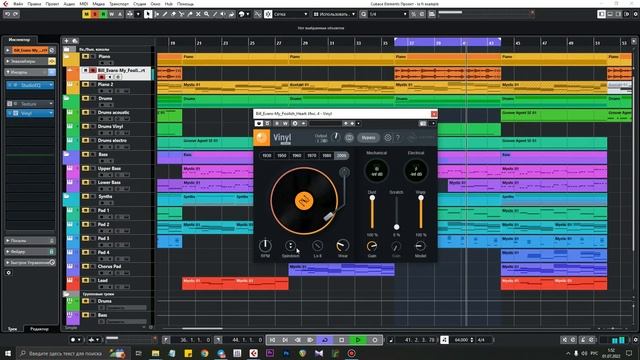Open the MIDI menu
The height and width of the screenshot is (360, 640).
coord(84,4)
